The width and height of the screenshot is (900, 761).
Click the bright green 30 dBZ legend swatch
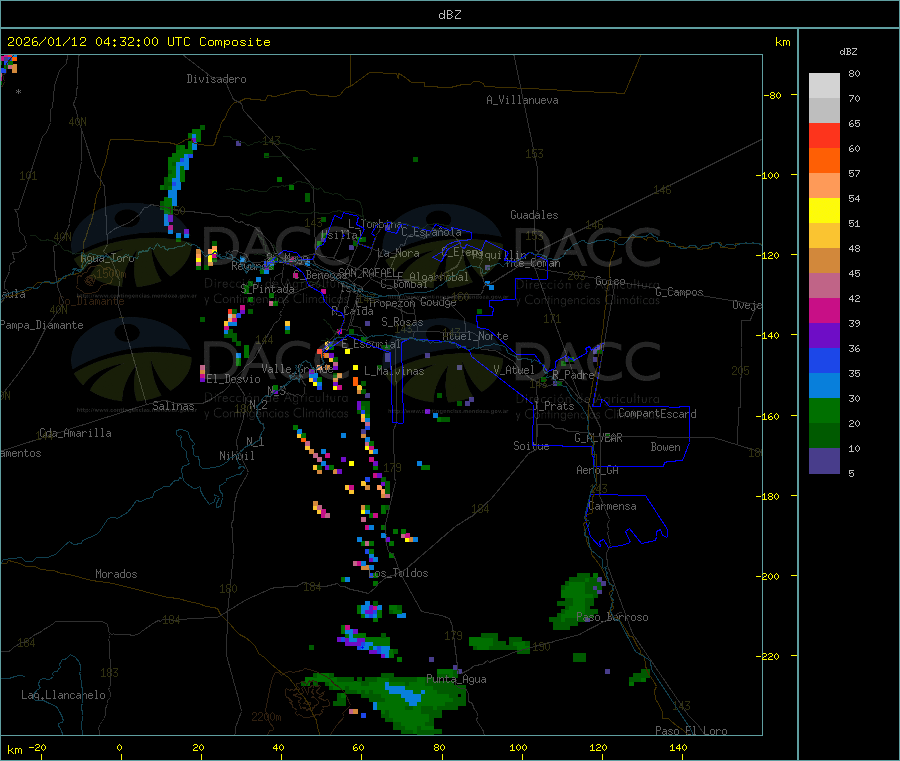[824, 410]
